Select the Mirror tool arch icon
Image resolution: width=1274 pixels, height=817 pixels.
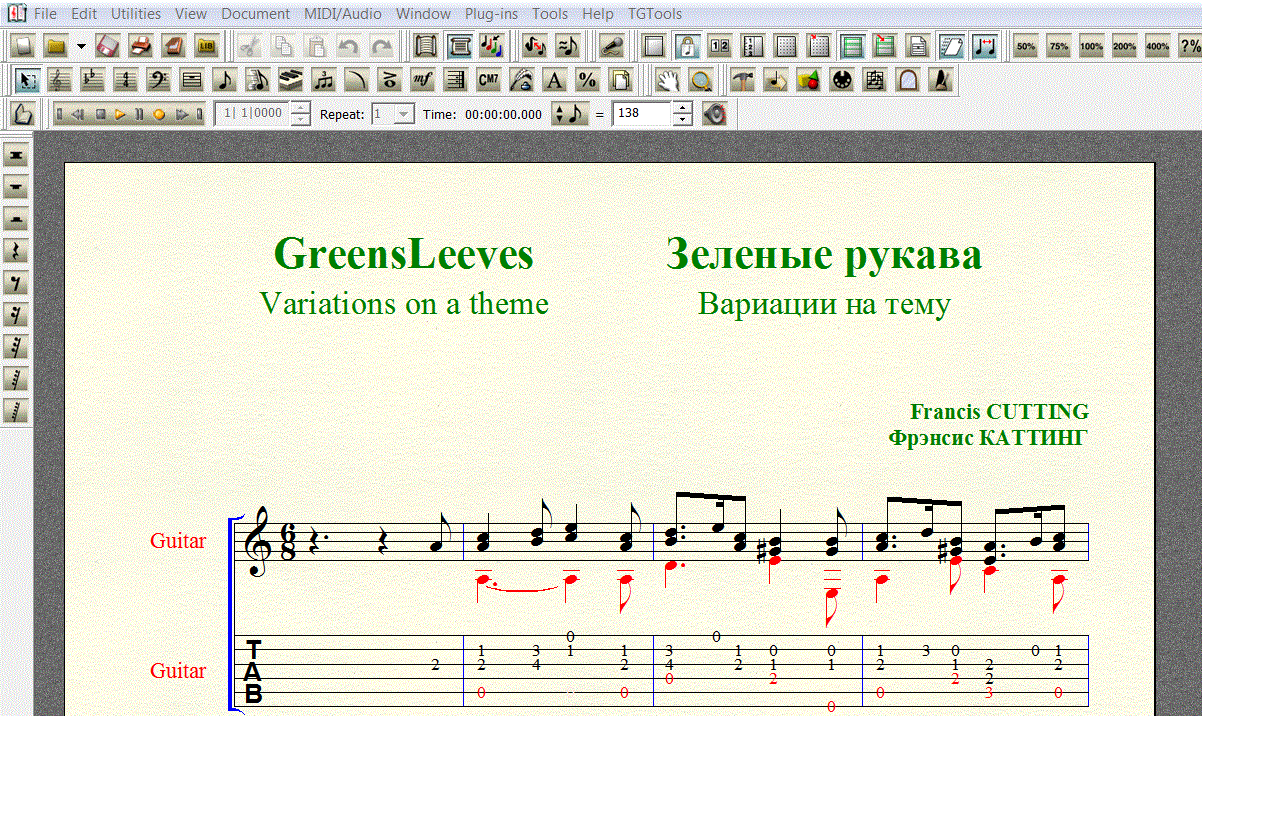pyautogui.click(x=908, y=80)
